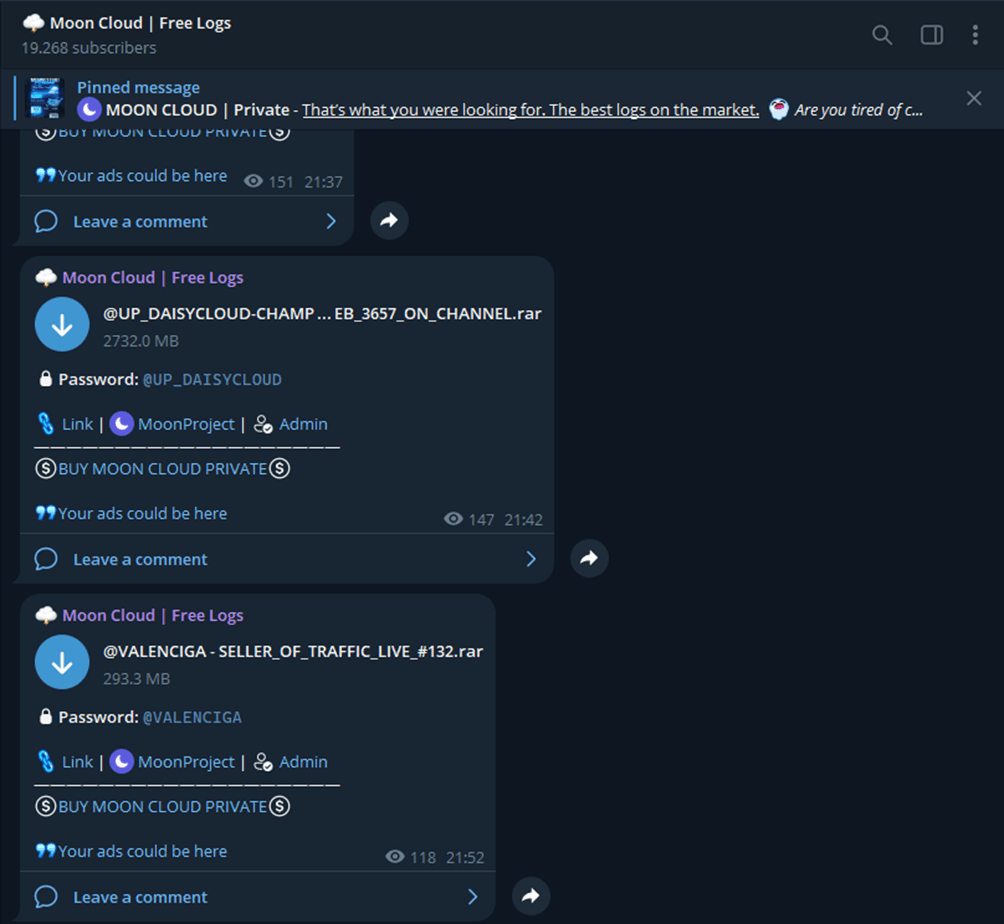Screen dimensions: 1004x924
Task: Forward the 21:52 post with share arrow
Action: 531,895
